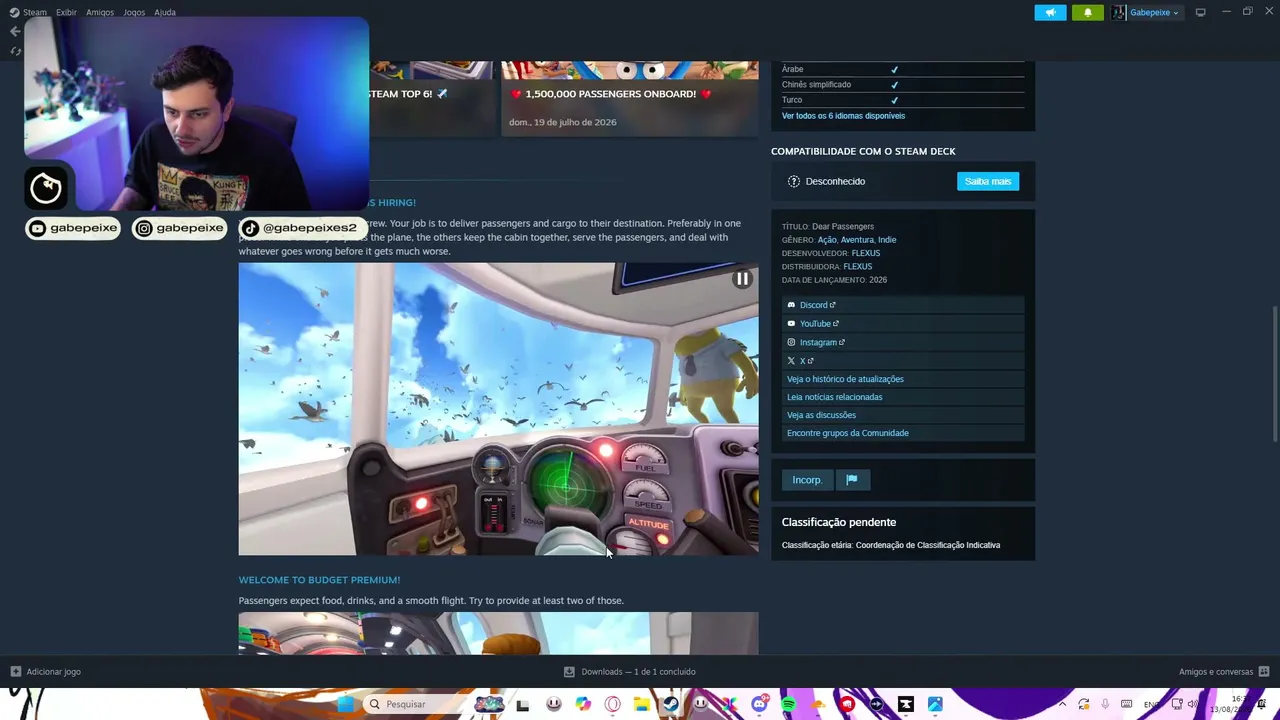Go back with the arrow button

[15, 31]
